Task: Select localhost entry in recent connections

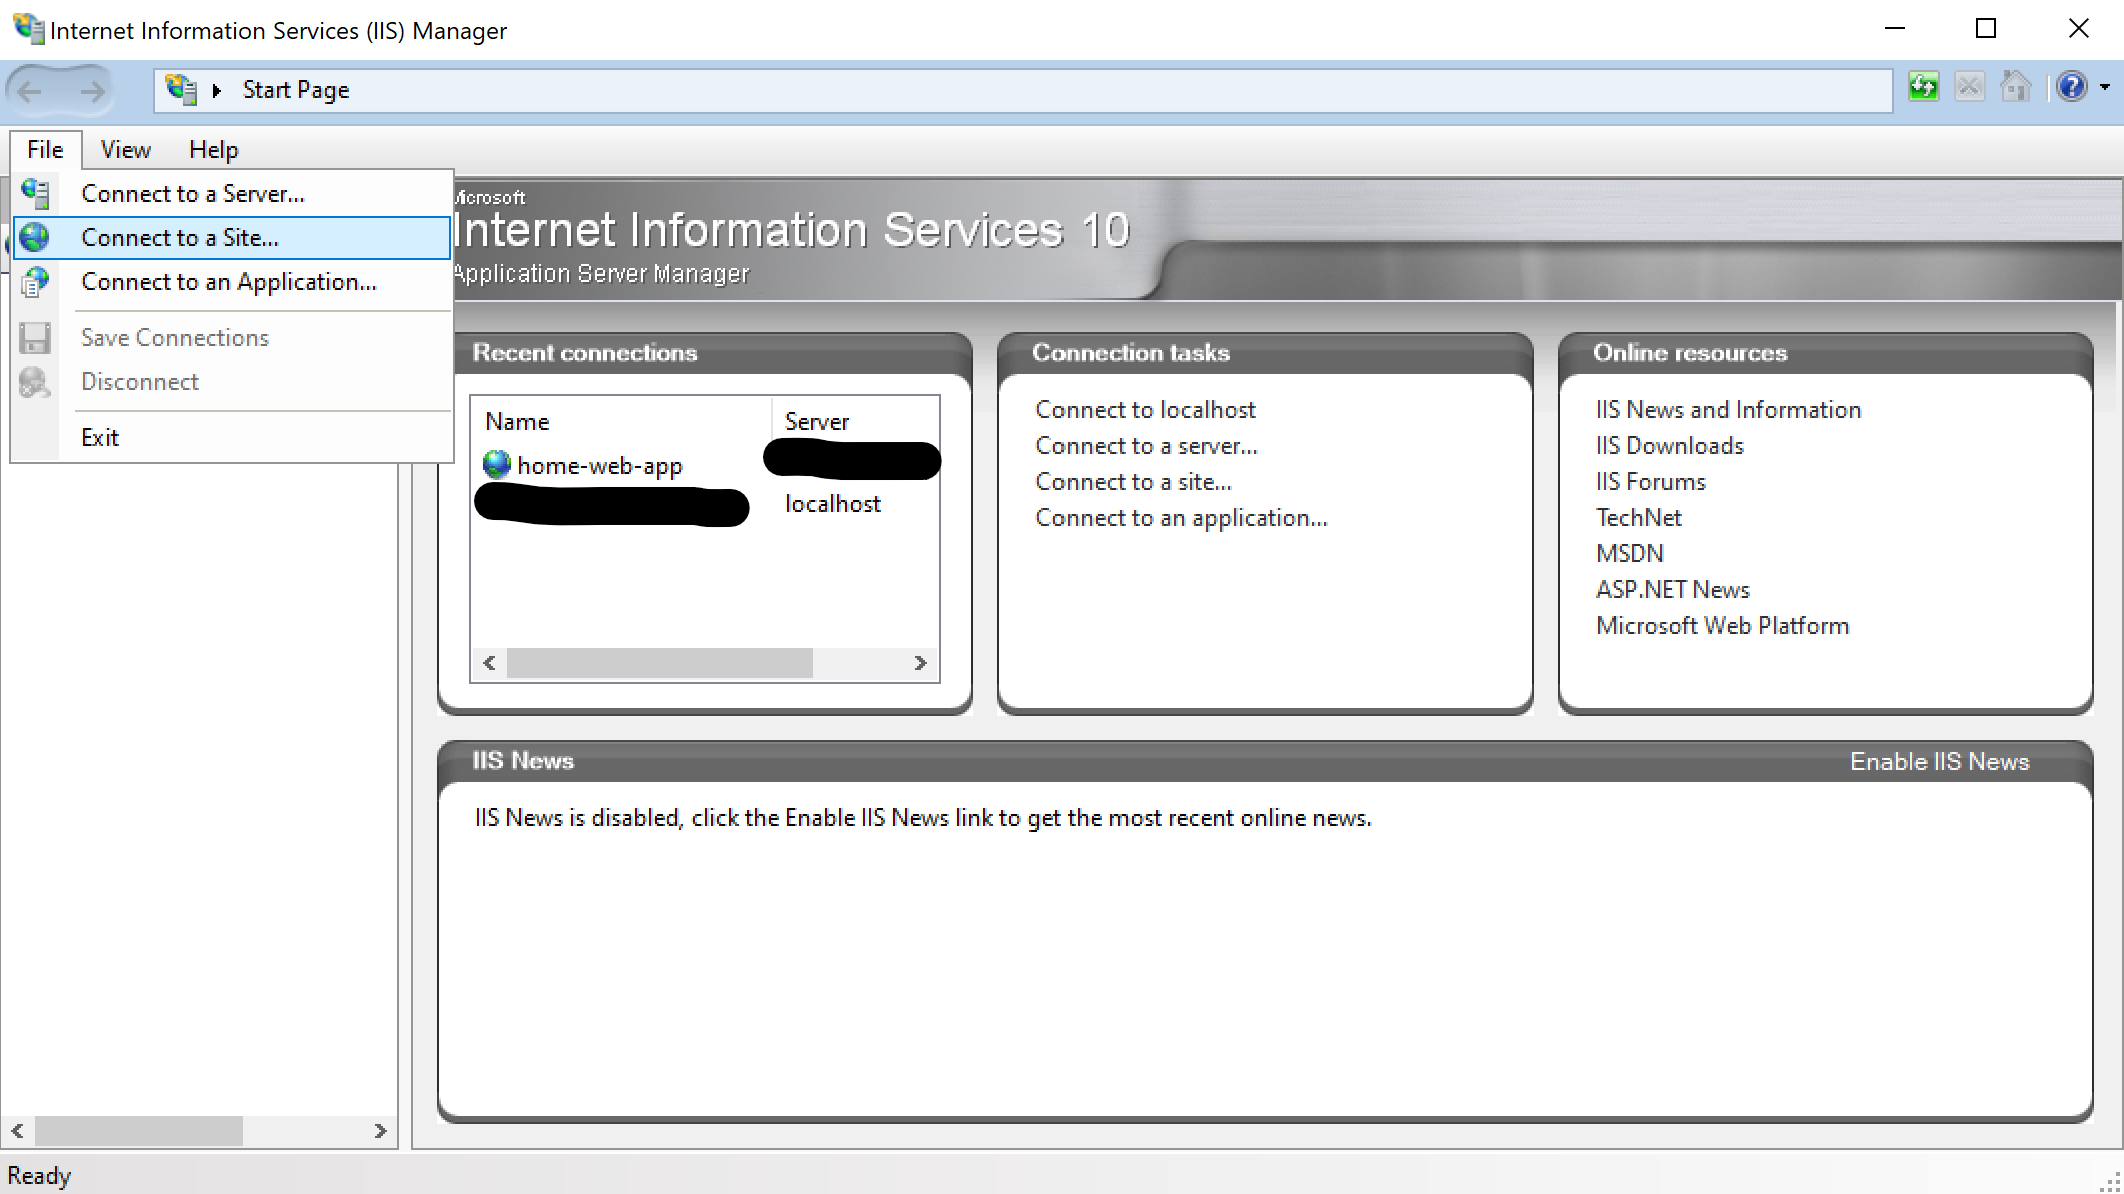Action: [x=832, y=504]
